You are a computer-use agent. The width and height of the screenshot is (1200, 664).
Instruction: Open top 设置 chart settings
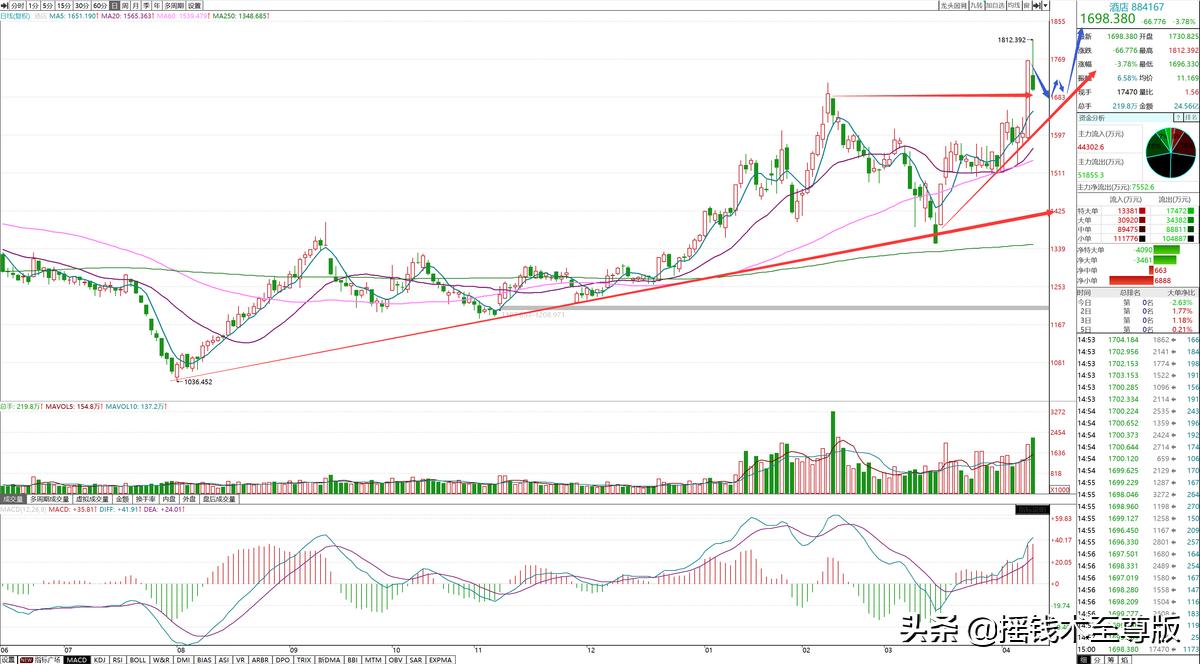click(x=194, y=5)
